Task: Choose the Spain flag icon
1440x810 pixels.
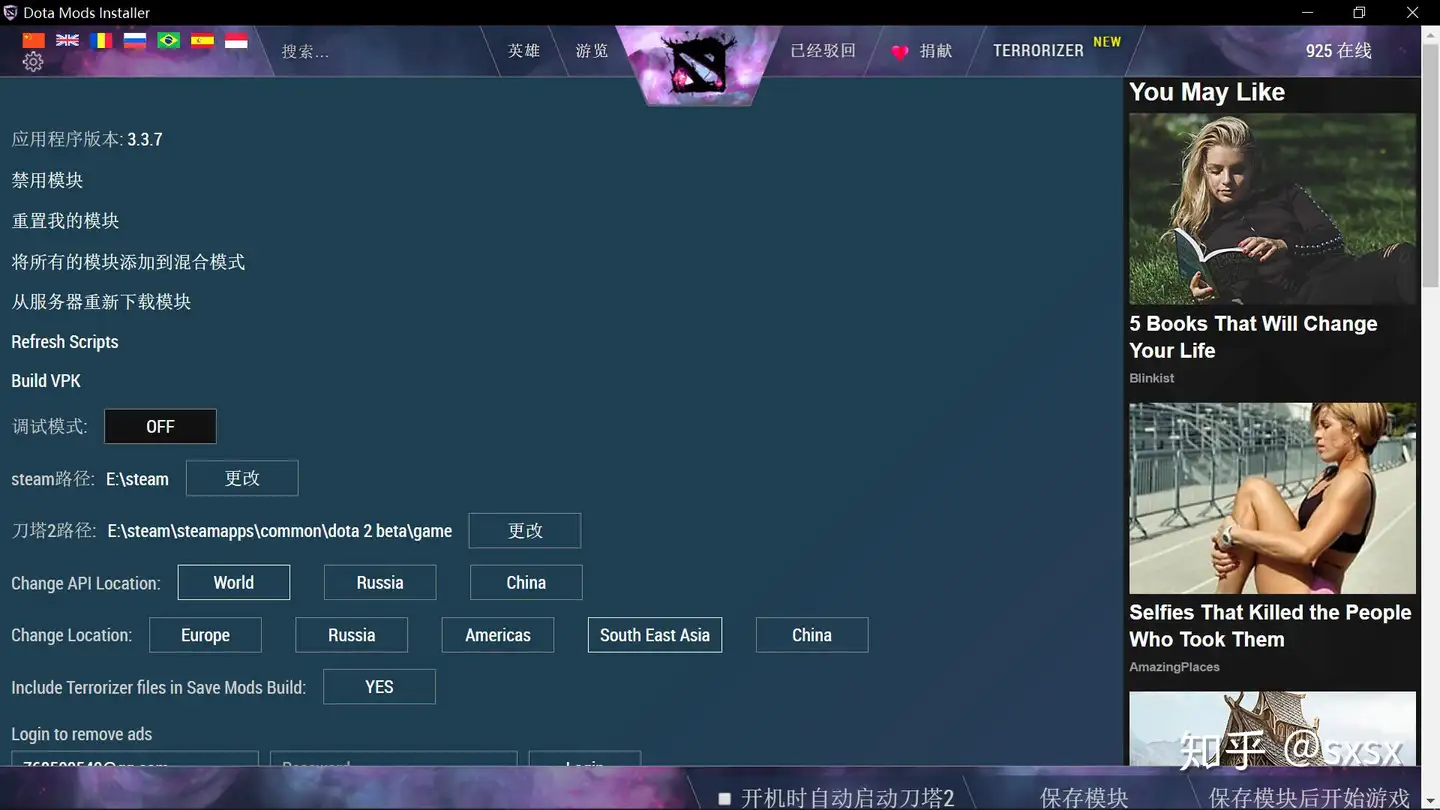Action: click(x=203, y=40)
